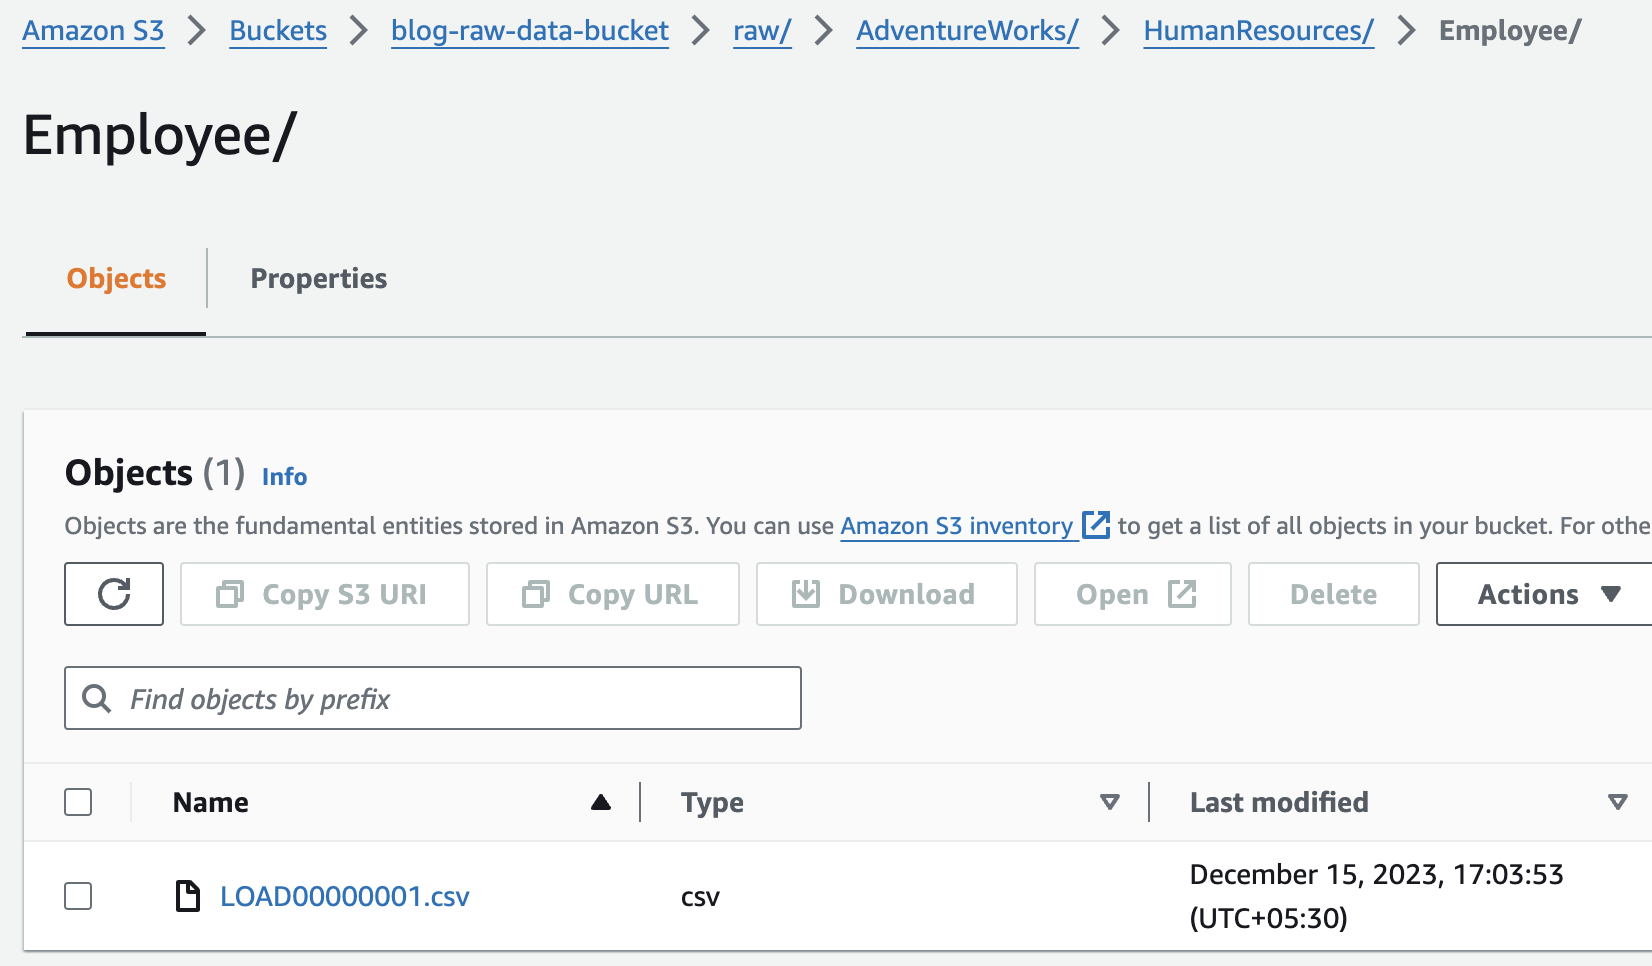1652x966 pixels.
Task: Open the HumanResources/ breadcrumb link
Action: pos(1258,31)
